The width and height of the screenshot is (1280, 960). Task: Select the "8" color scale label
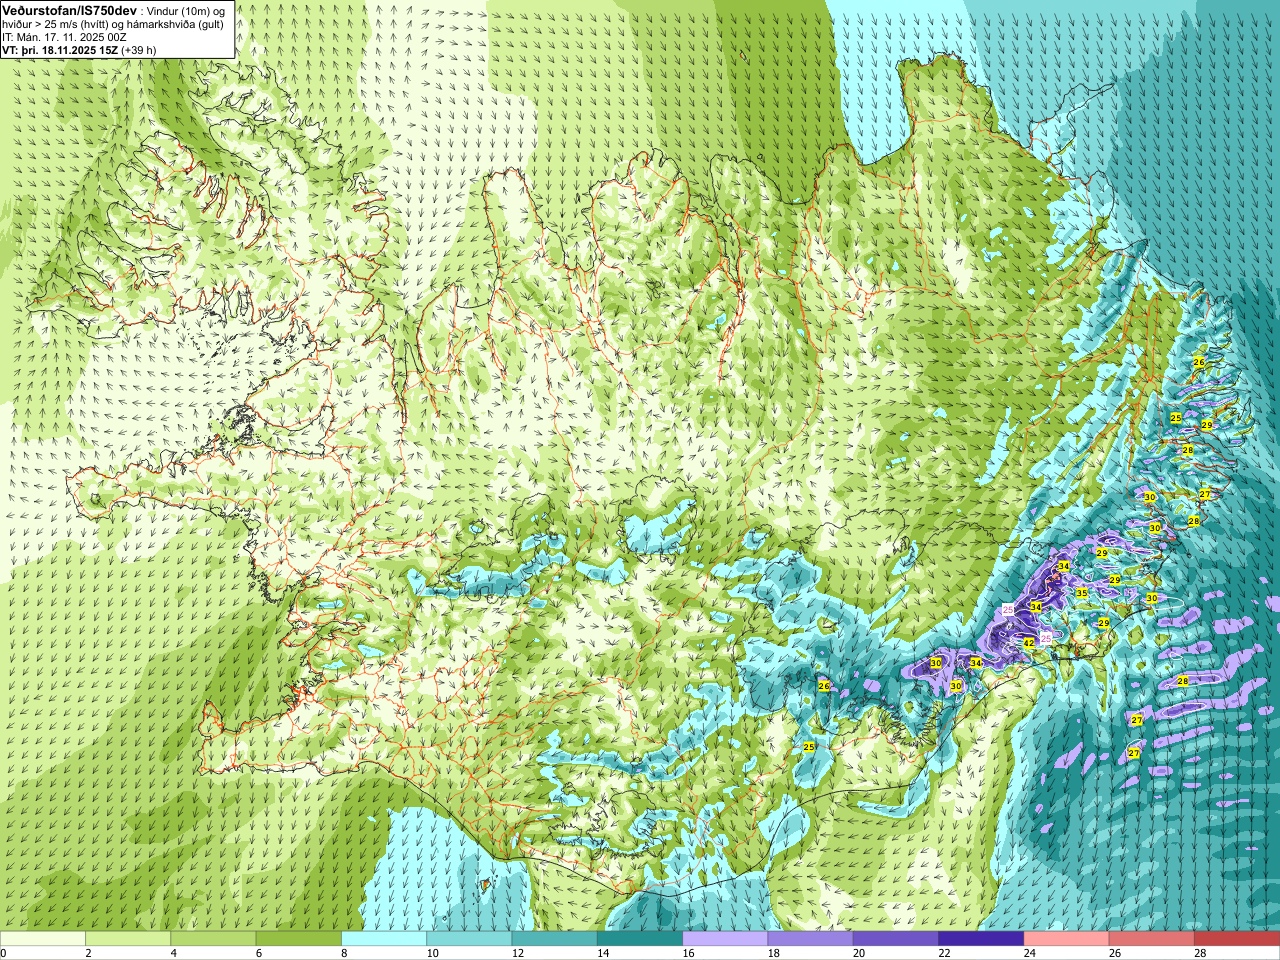[345, 953]
